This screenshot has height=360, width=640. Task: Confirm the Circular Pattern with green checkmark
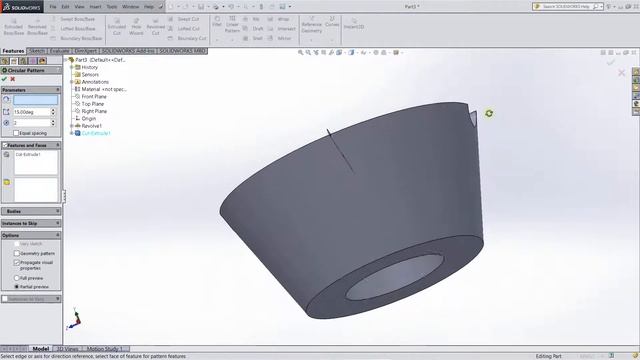4,79
